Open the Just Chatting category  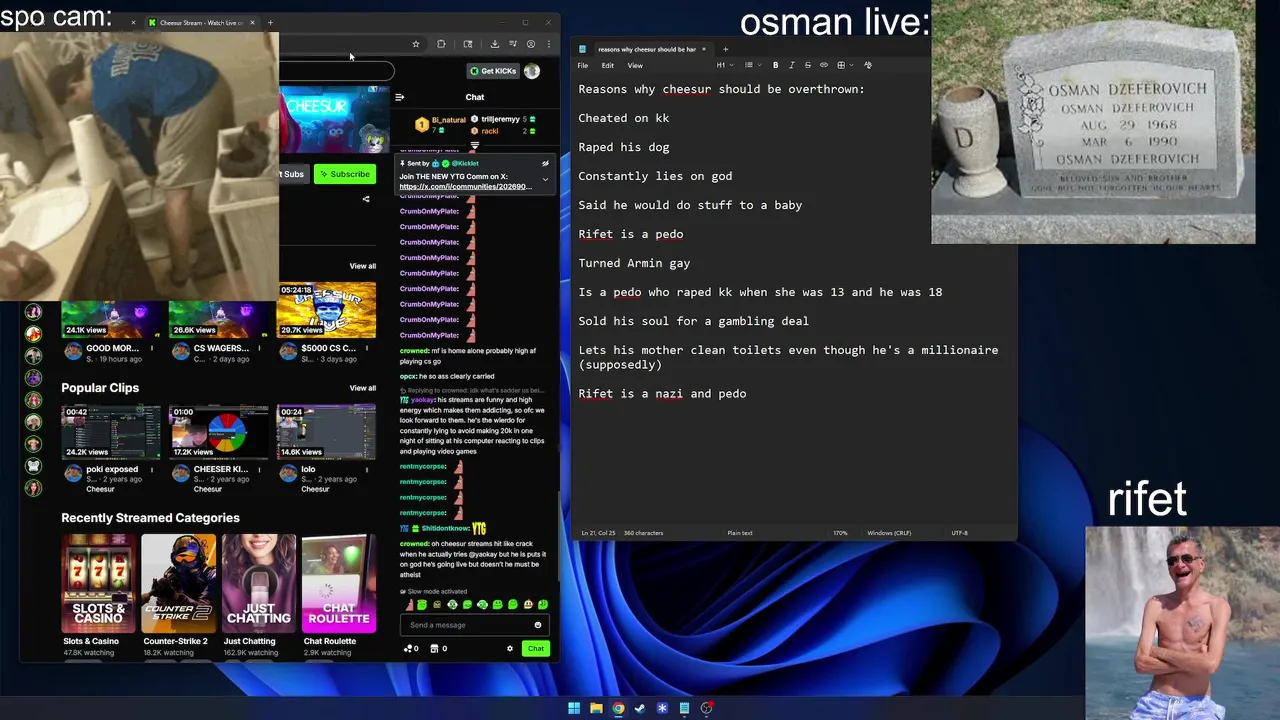pyautogui.click(x=258, y=584)
